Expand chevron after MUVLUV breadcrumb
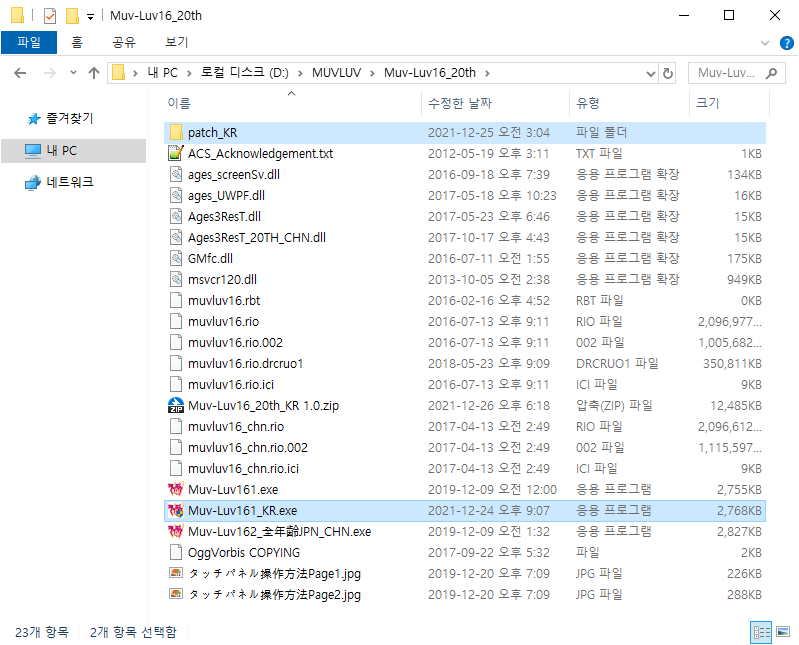Image resolution: width=799 pixels, height=645 pixels. [x=372, y=73]
